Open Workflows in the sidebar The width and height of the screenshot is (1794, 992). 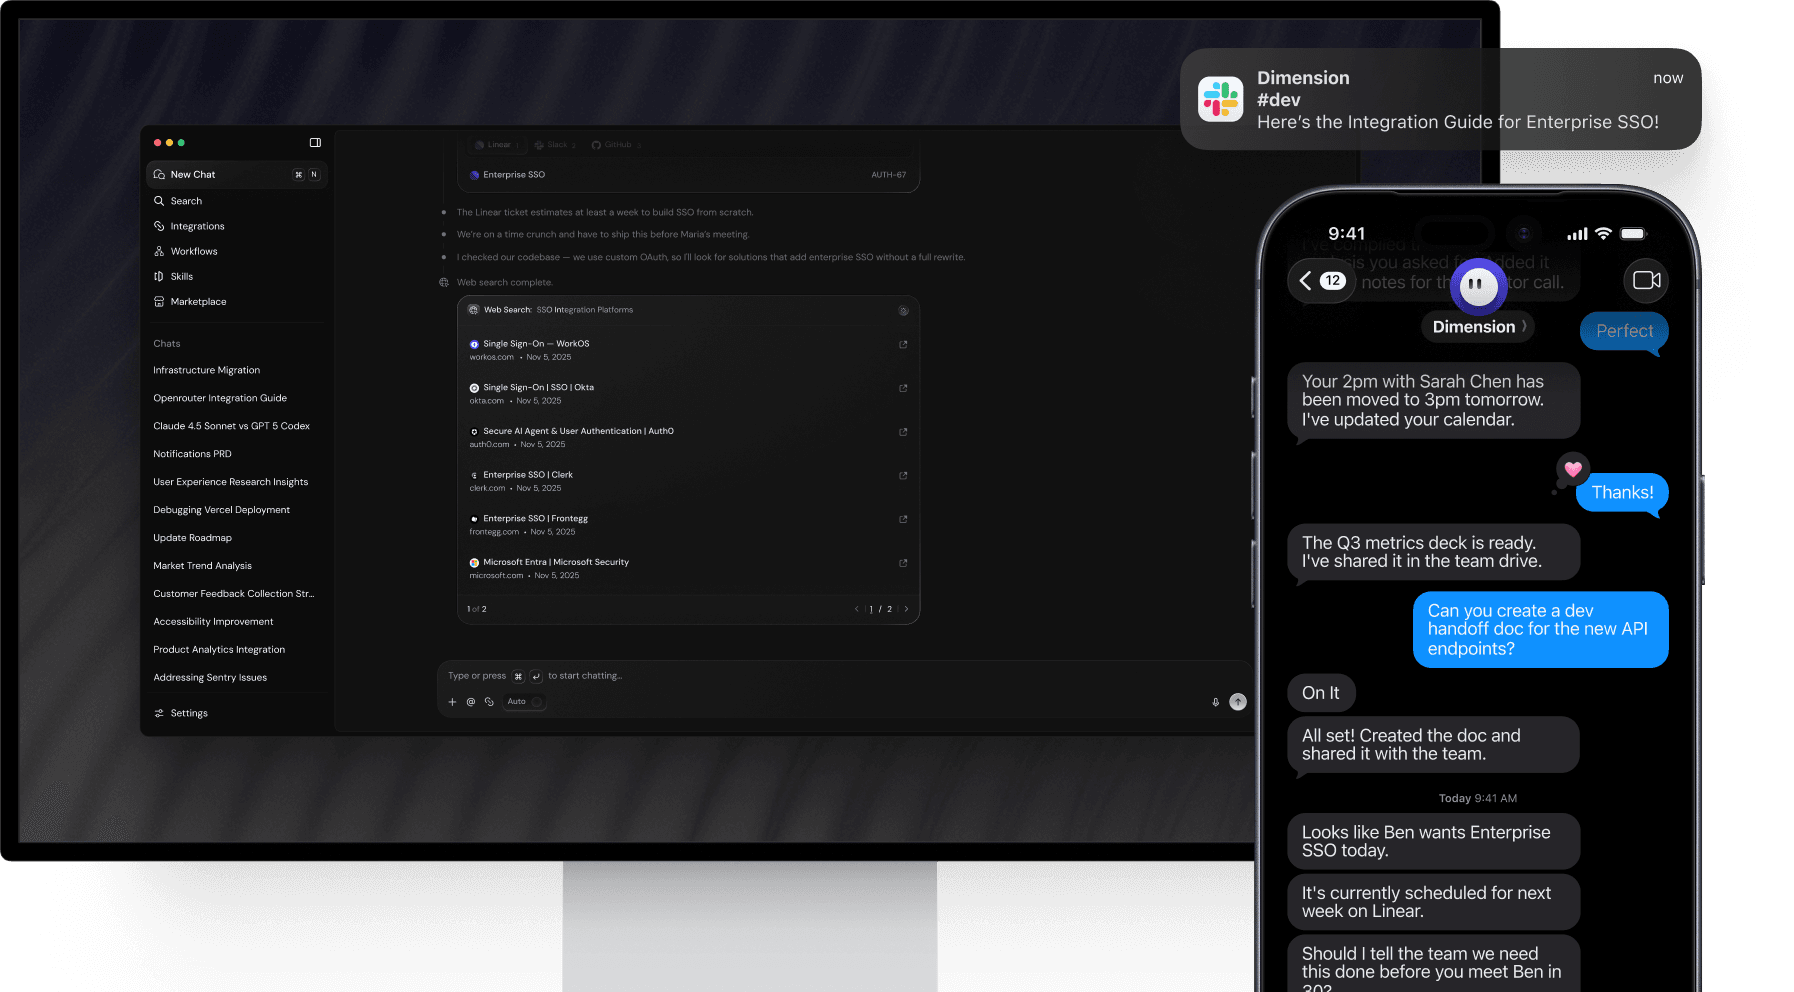194,252
